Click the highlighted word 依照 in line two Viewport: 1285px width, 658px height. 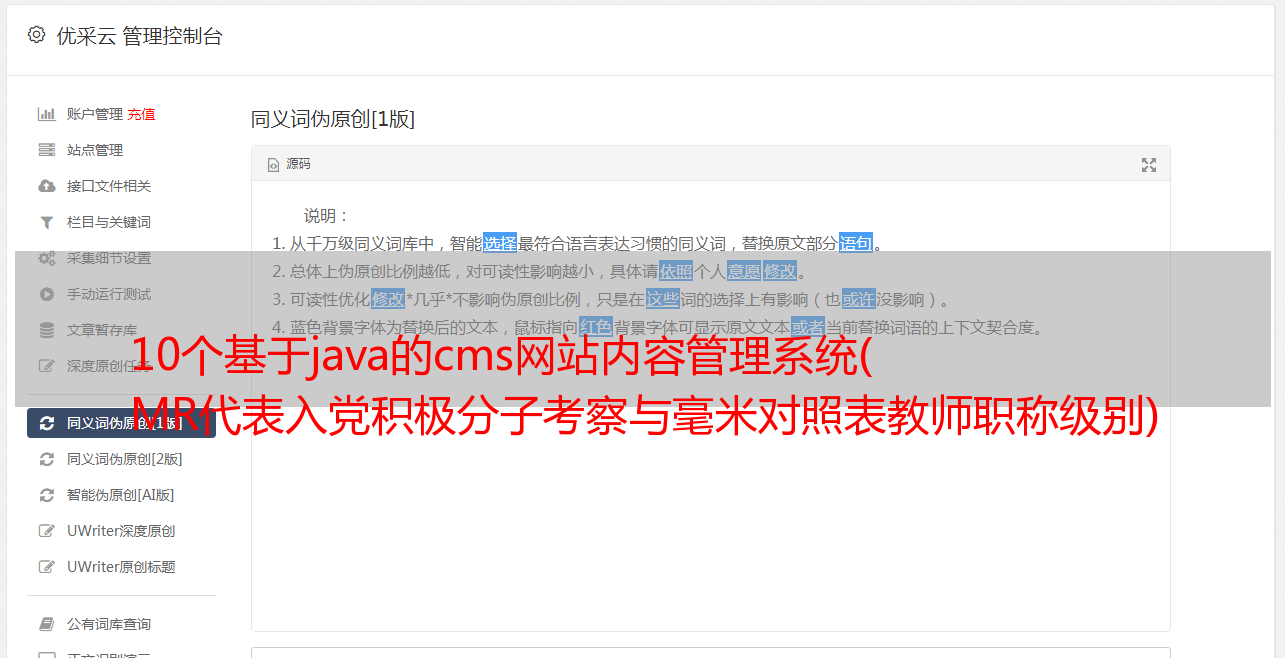pyautogui.click(x=676, y=271)
